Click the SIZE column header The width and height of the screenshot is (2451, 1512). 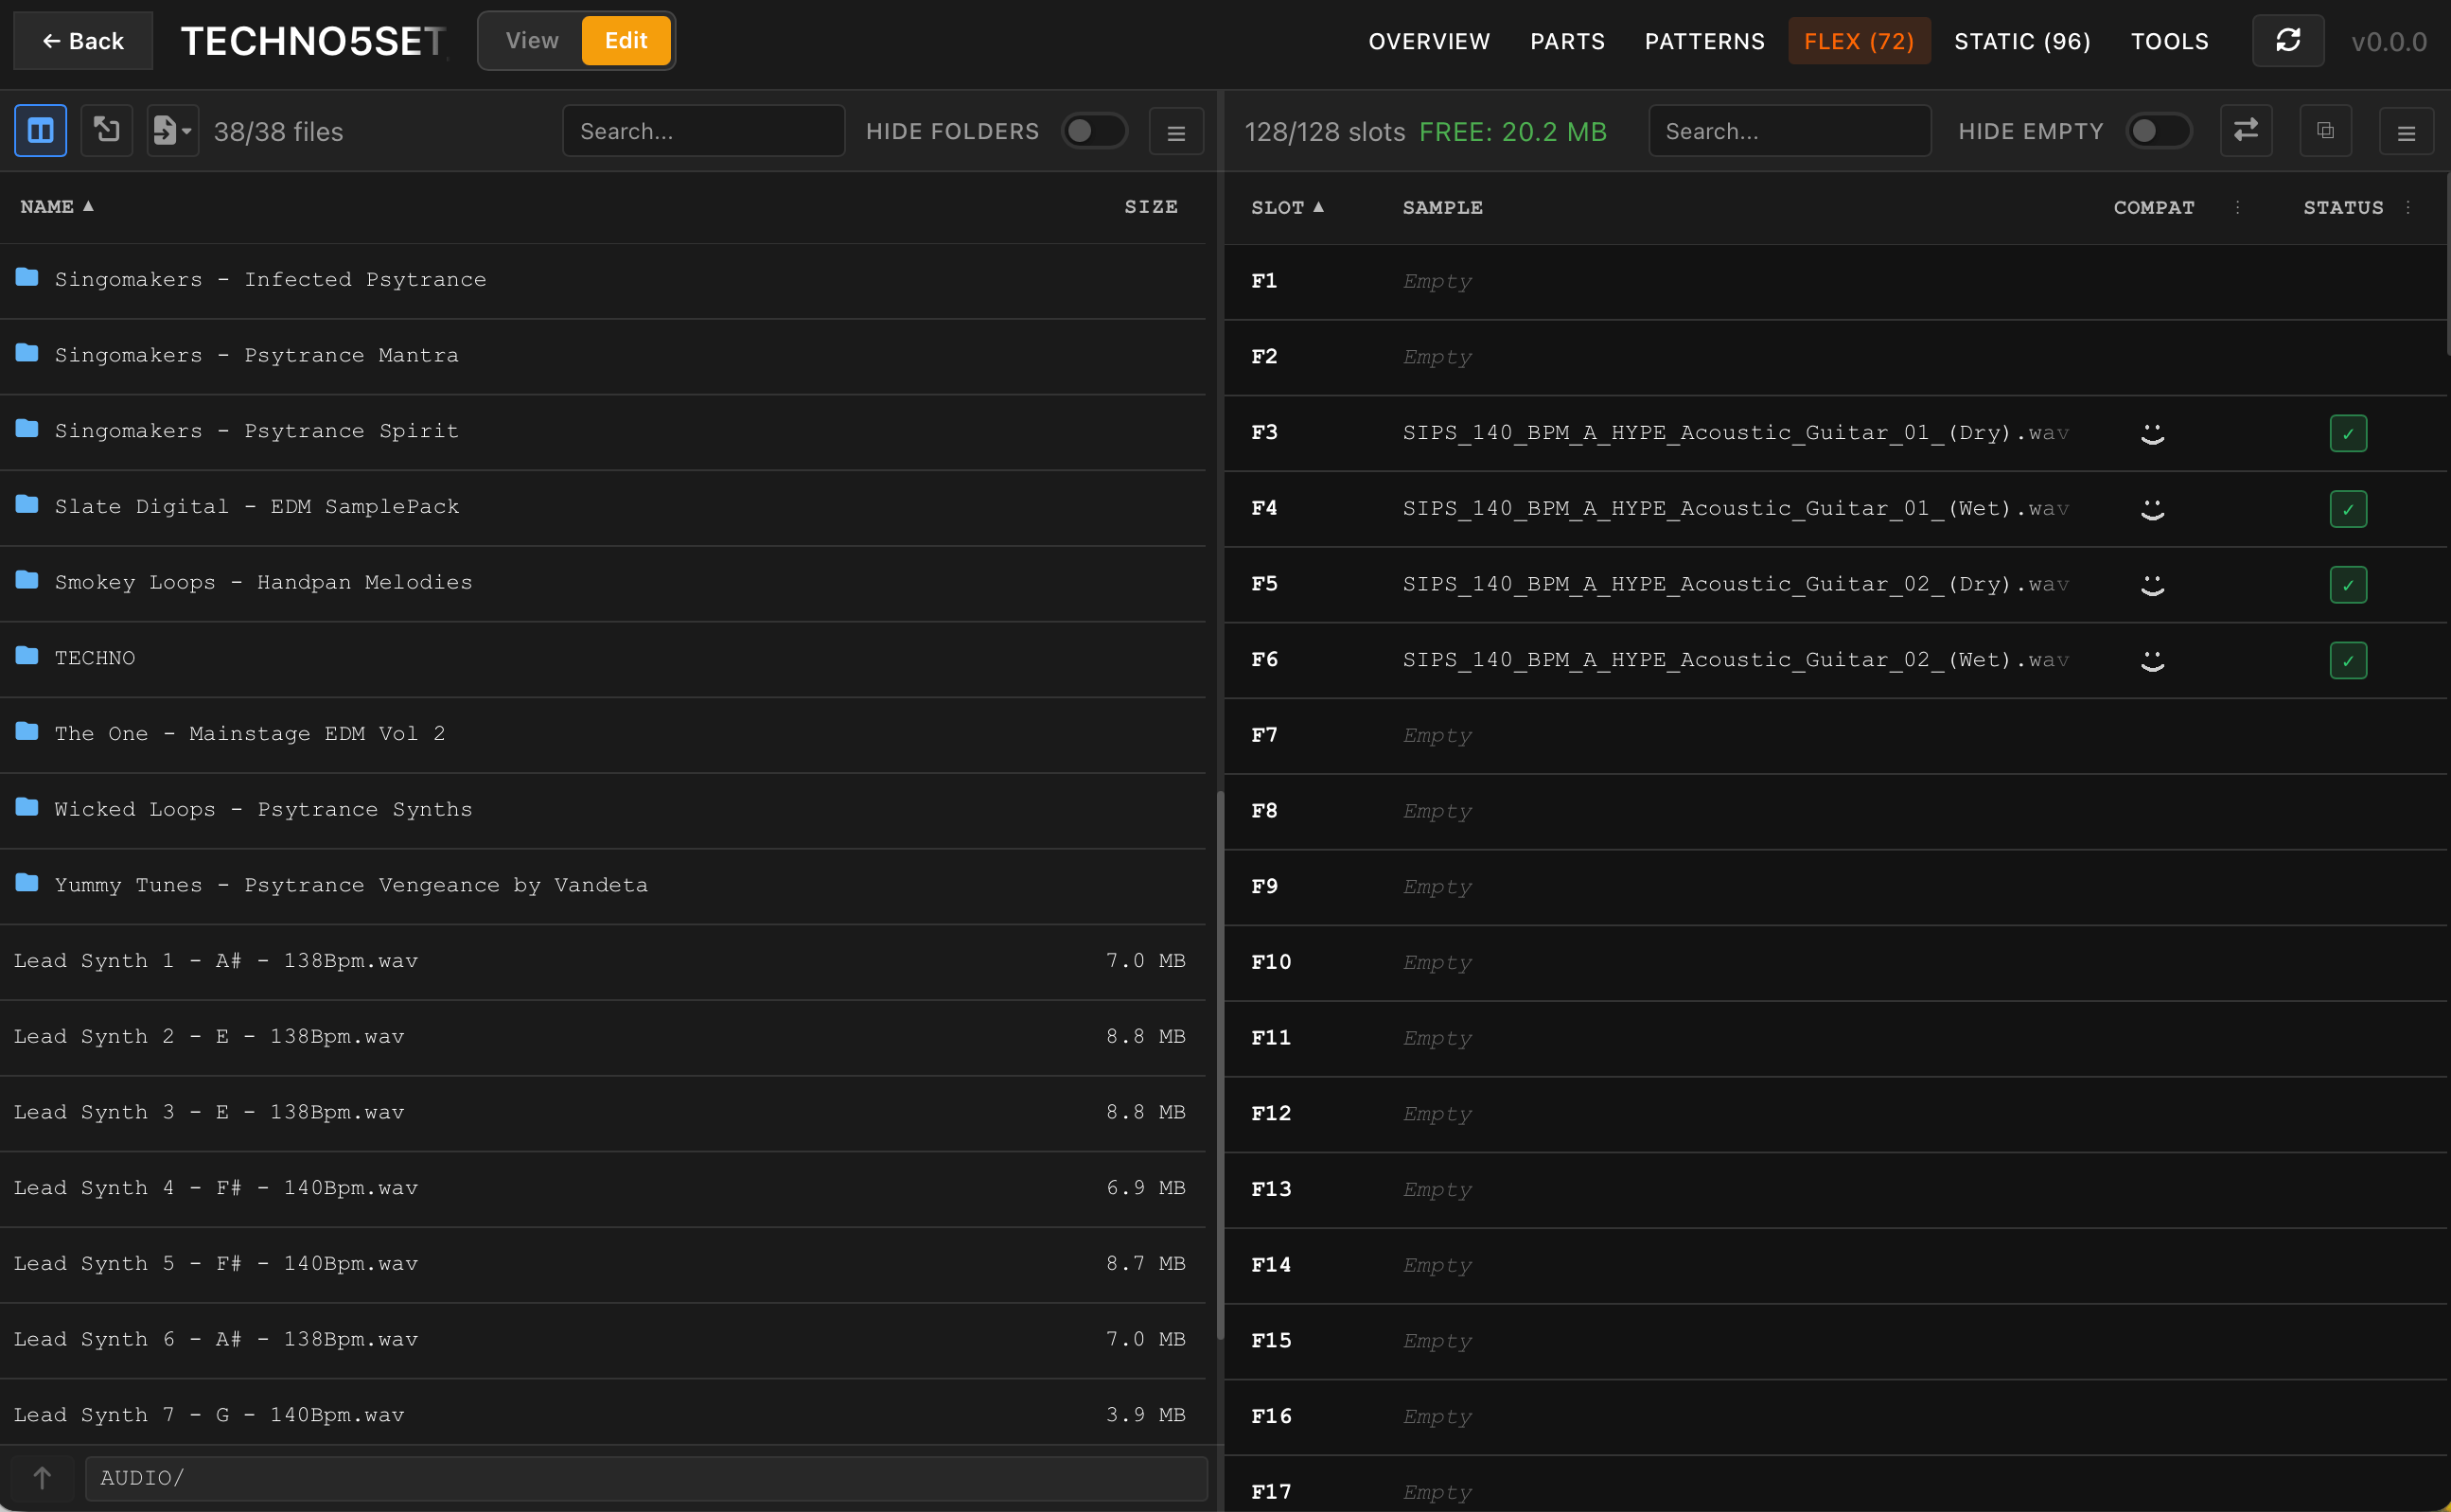pyautogui.click(x=1151, y=206)
